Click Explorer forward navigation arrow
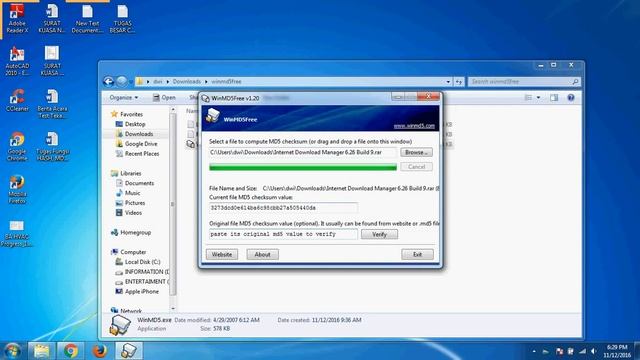This screenshot has height=360, width=640. coord(122,82)
